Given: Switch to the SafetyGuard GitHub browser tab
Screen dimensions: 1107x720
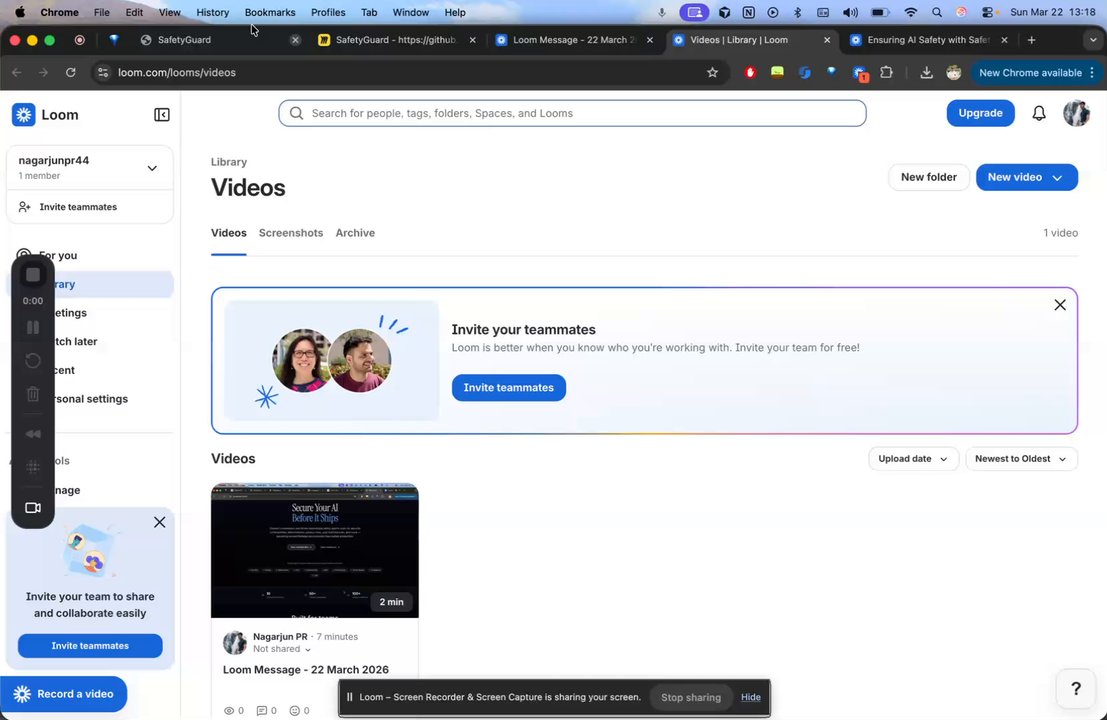Looking at the screenshot, I should 395,40.
